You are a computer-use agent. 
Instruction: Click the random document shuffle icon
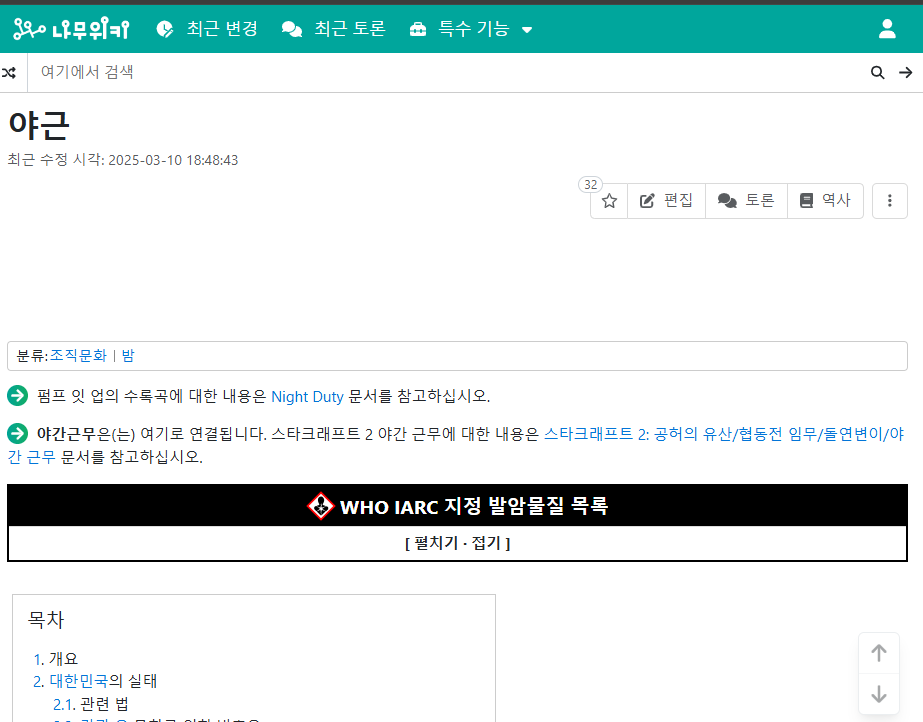(x=9, y=73)
